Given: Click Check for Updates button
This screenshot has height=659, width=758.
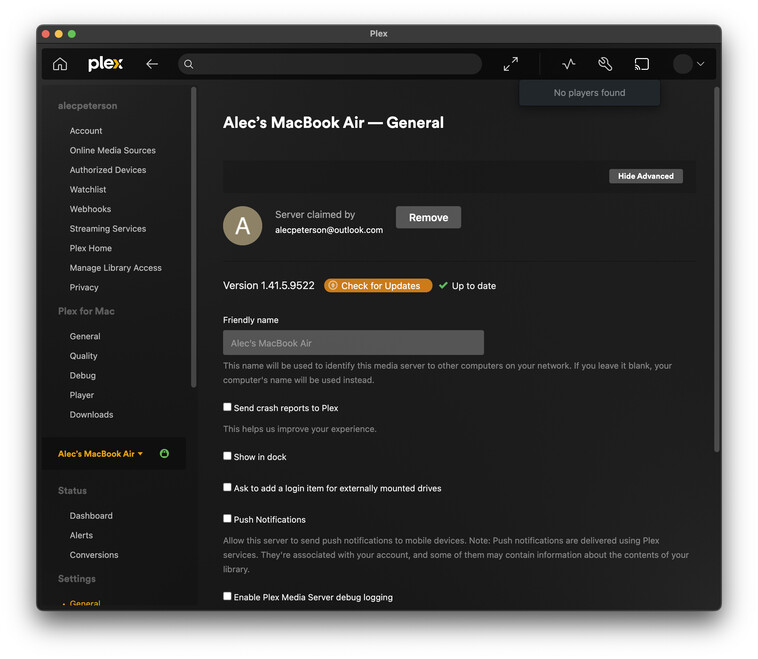Looking at the screenshot, I should coord(378,285).
